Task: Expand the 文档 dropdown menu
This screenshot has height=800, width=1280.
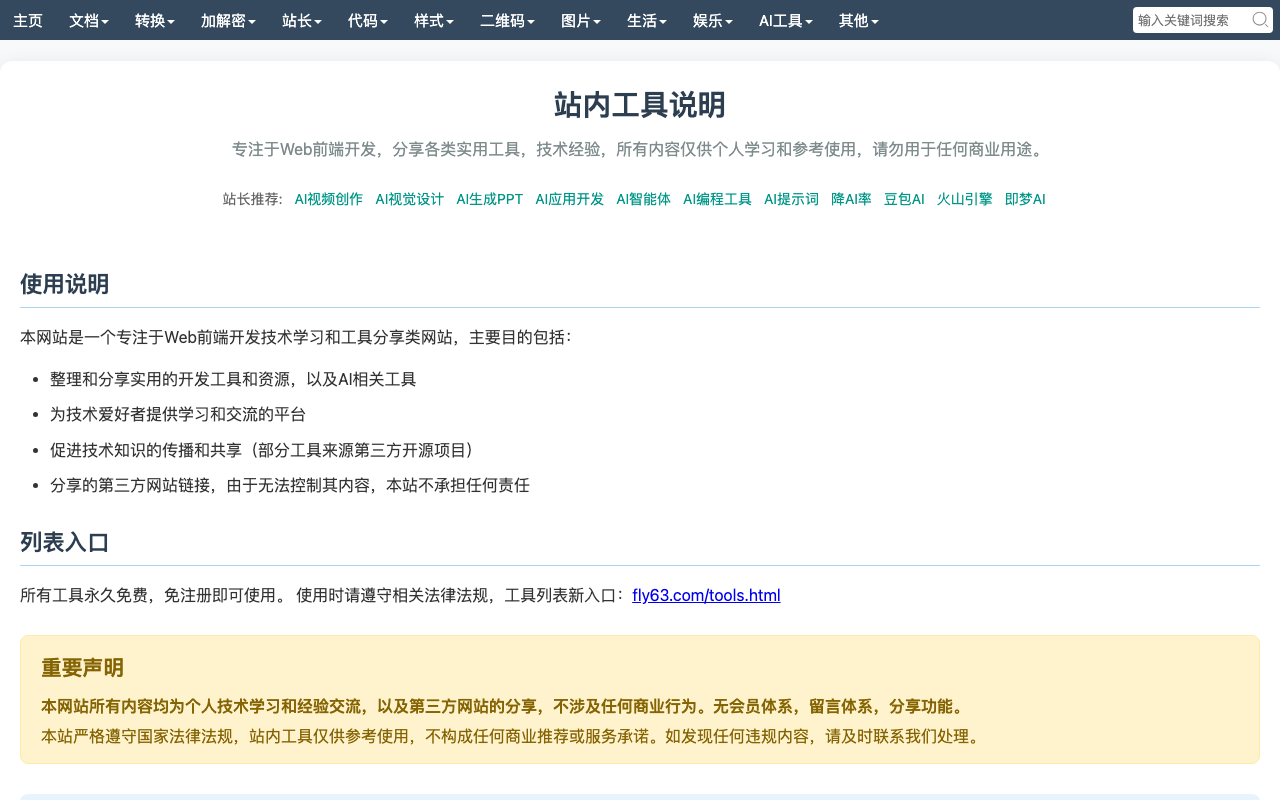Action: (89, 20)
